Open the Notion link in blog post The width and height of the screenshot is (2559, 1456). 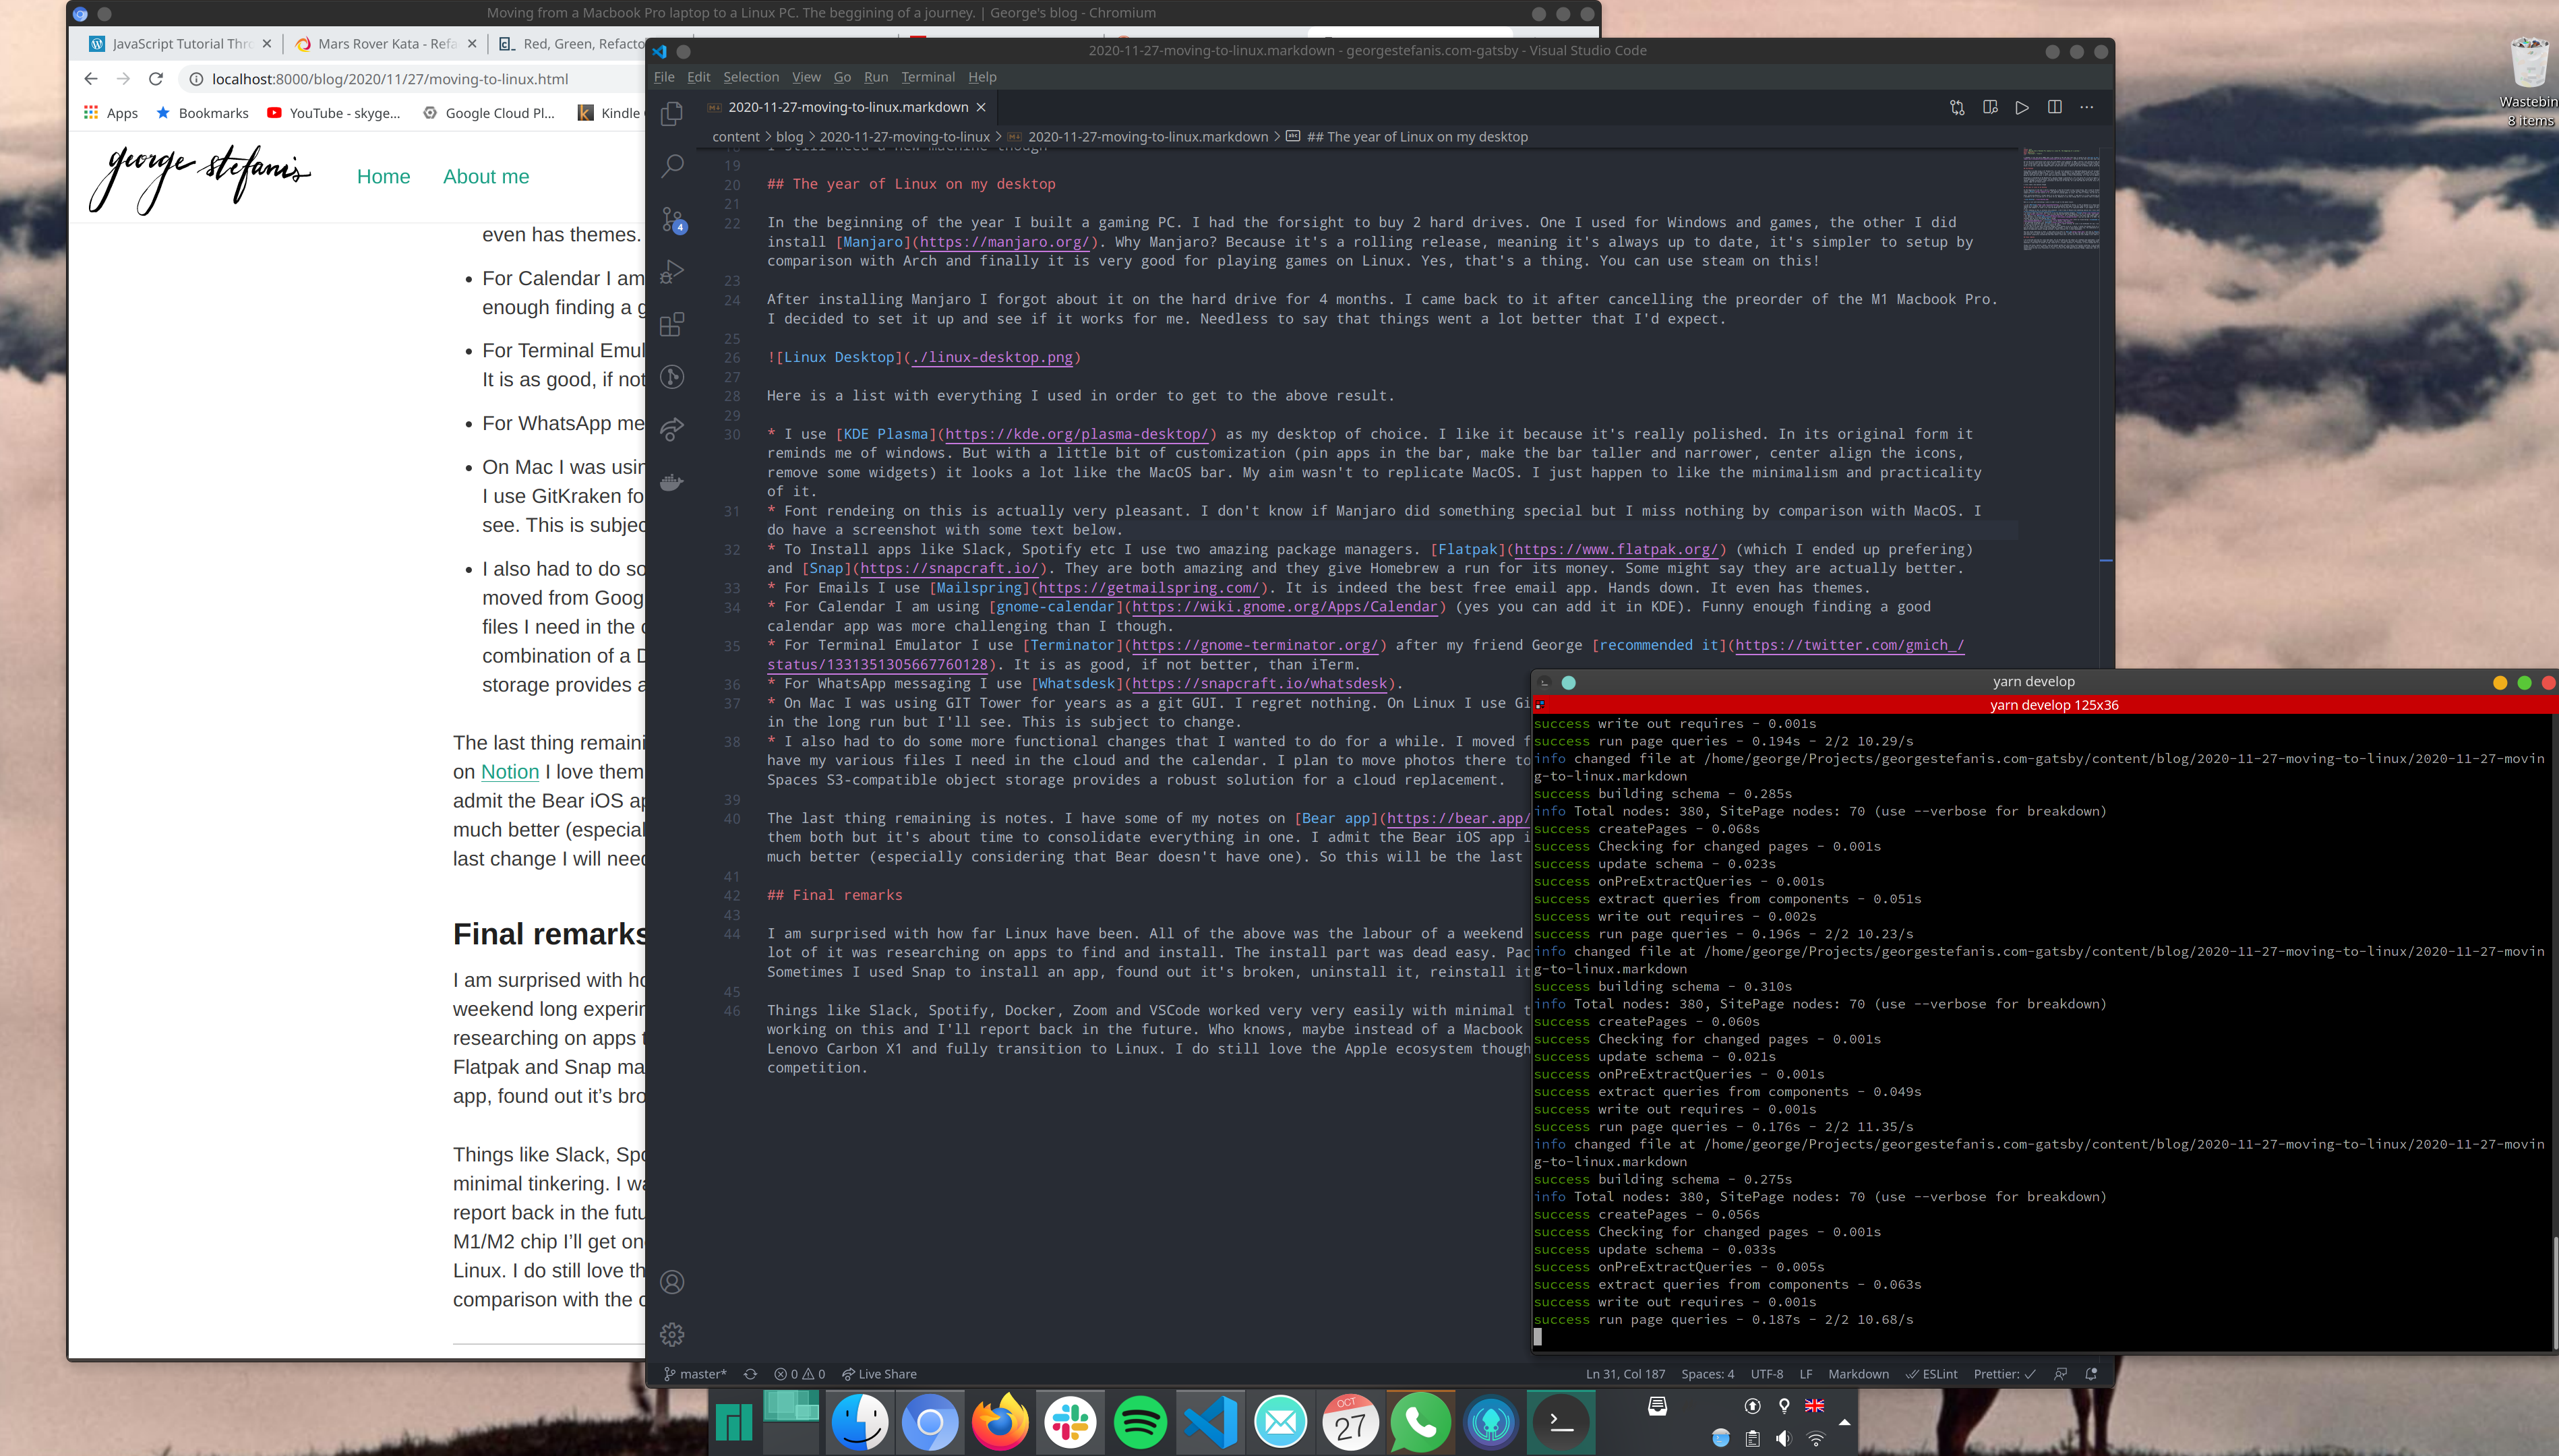point(510,772)
